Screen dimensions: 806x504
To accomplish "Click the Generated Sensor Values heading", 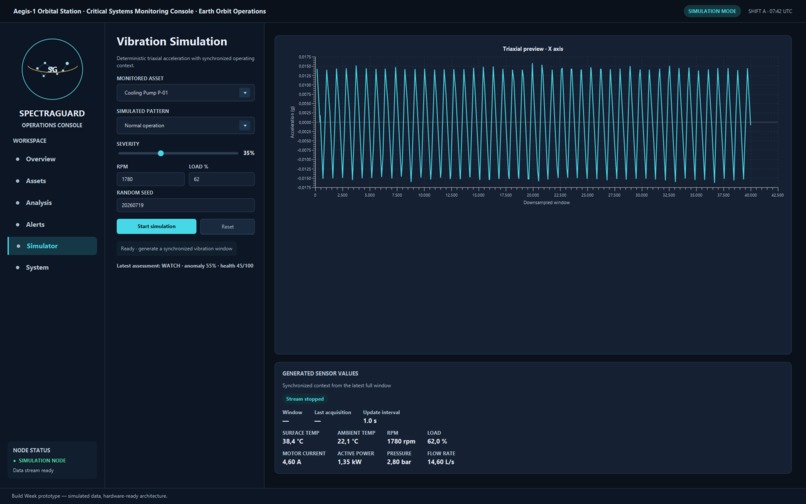I will point(320,373).
